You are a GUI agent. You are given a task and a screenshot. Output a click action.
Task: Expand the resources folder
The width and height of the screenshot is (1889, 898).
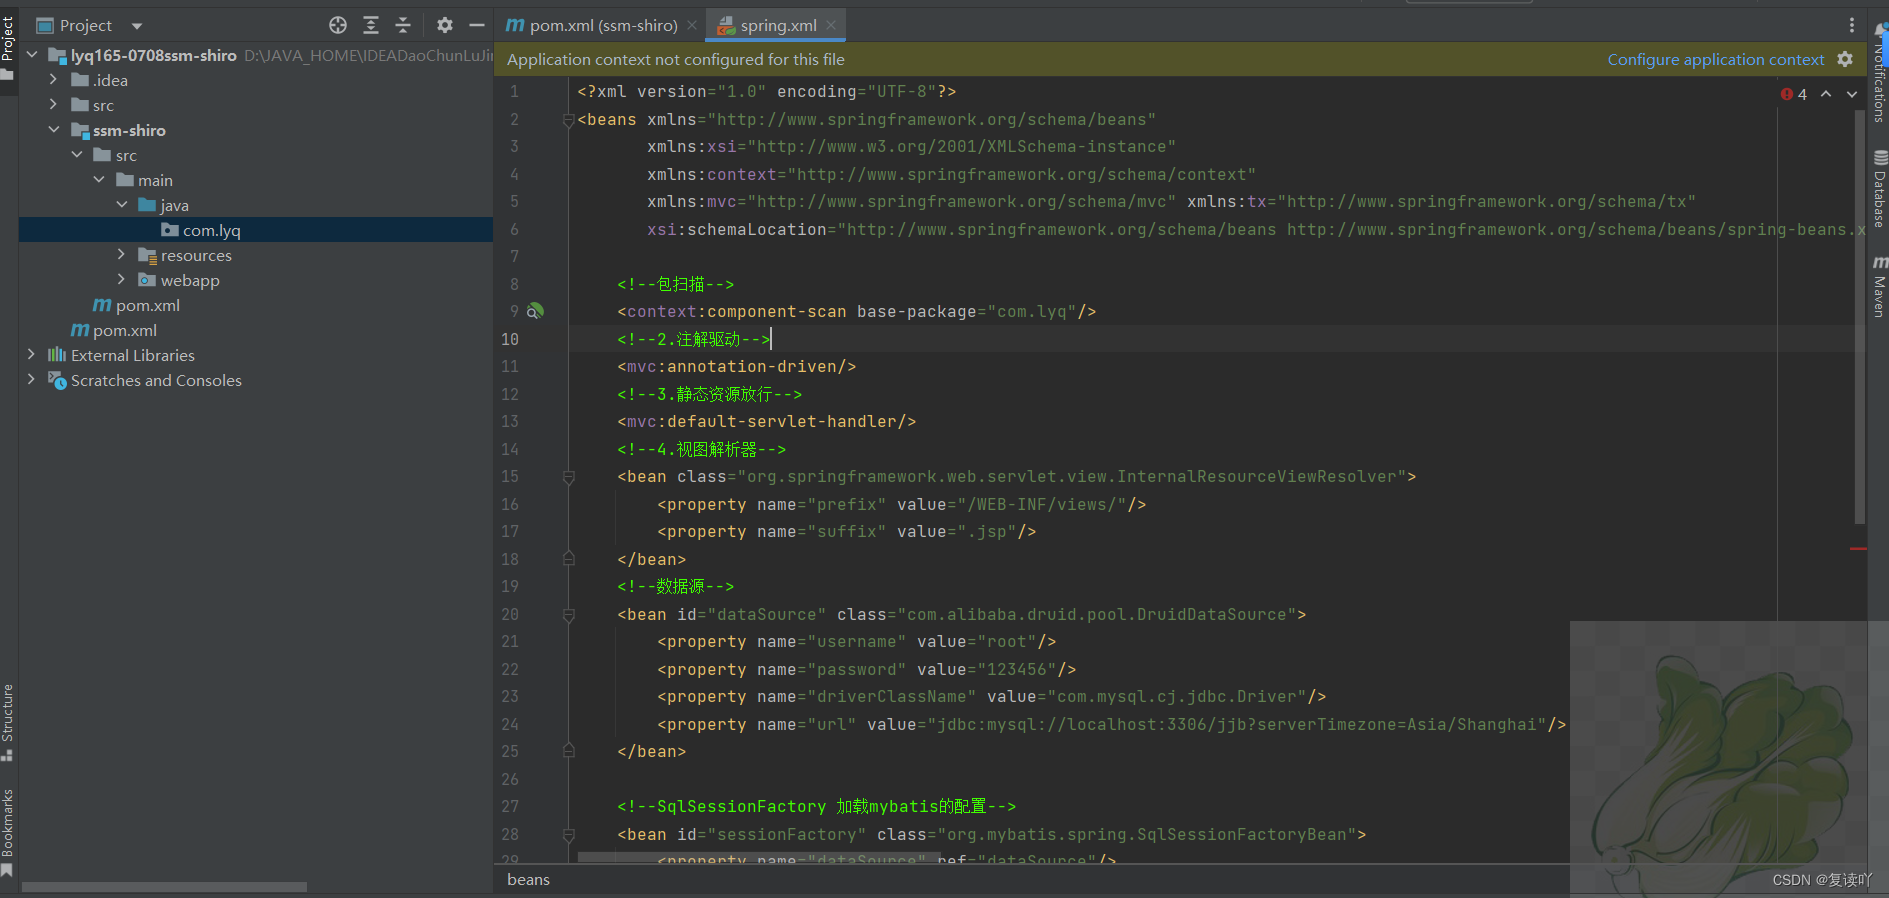click(122, 255)
